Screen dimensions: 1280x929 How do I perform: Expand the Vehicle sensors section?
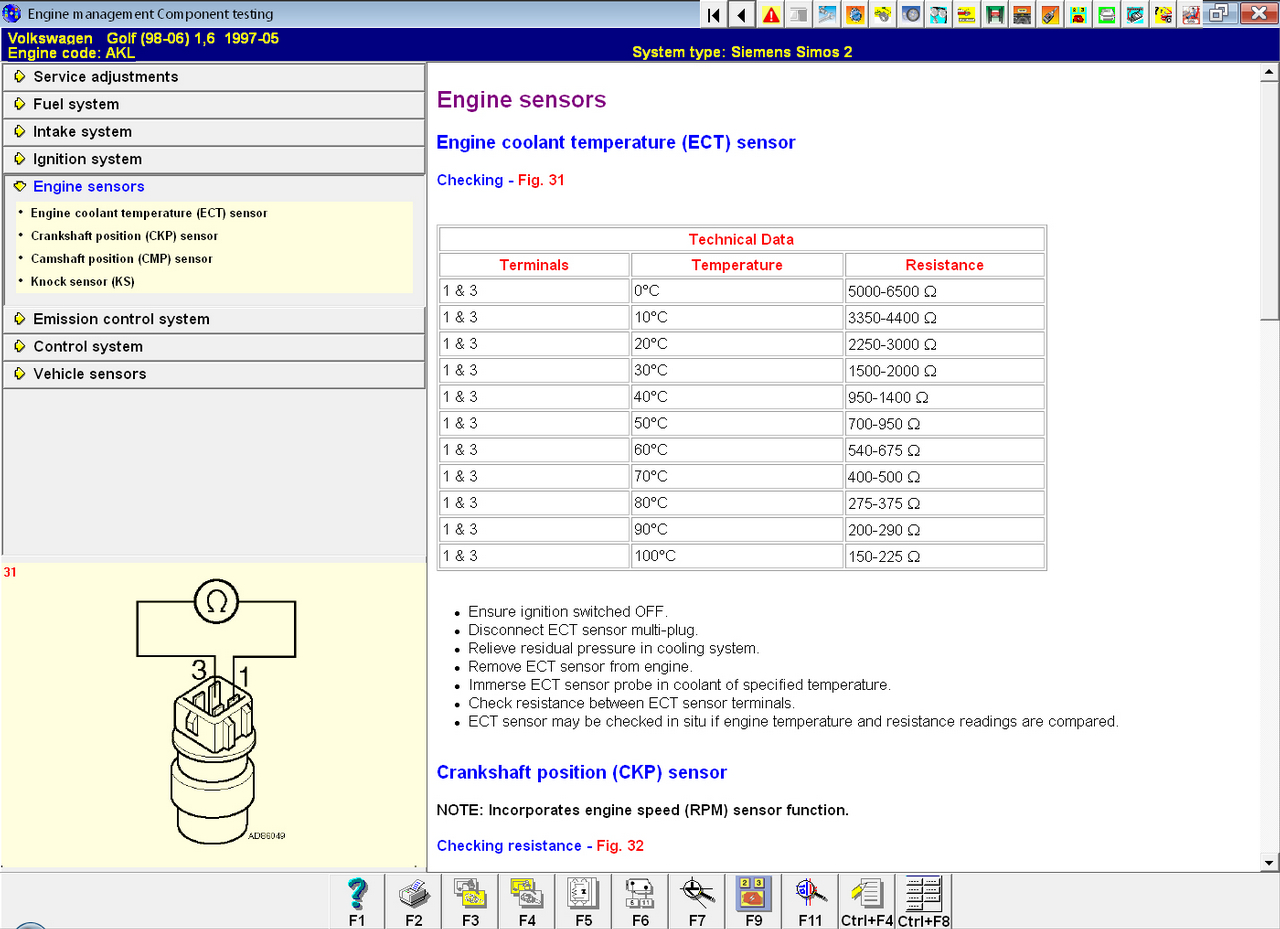(89, 374)
